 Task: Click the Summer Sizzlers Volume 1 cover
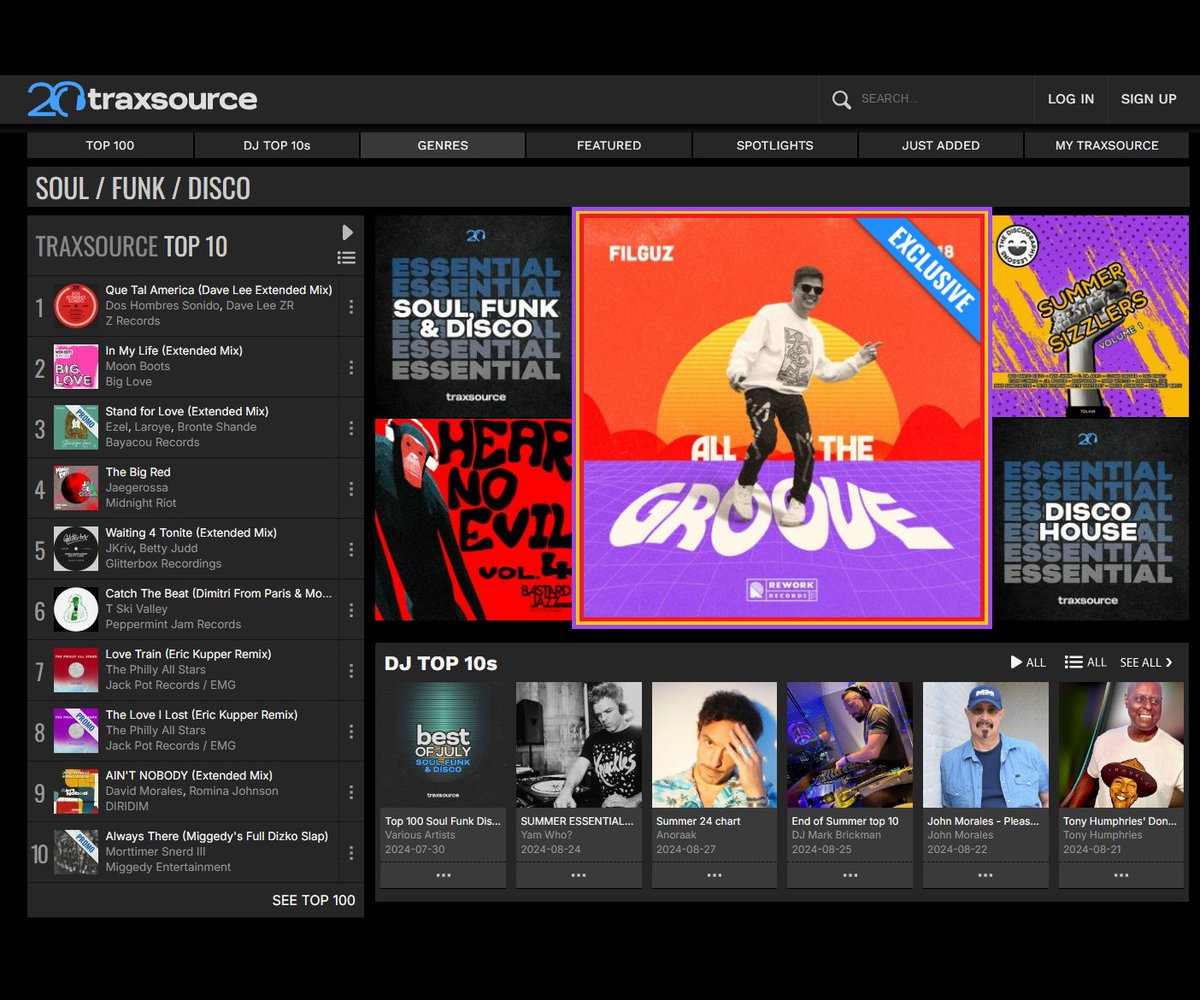(x=1089, y=314)
